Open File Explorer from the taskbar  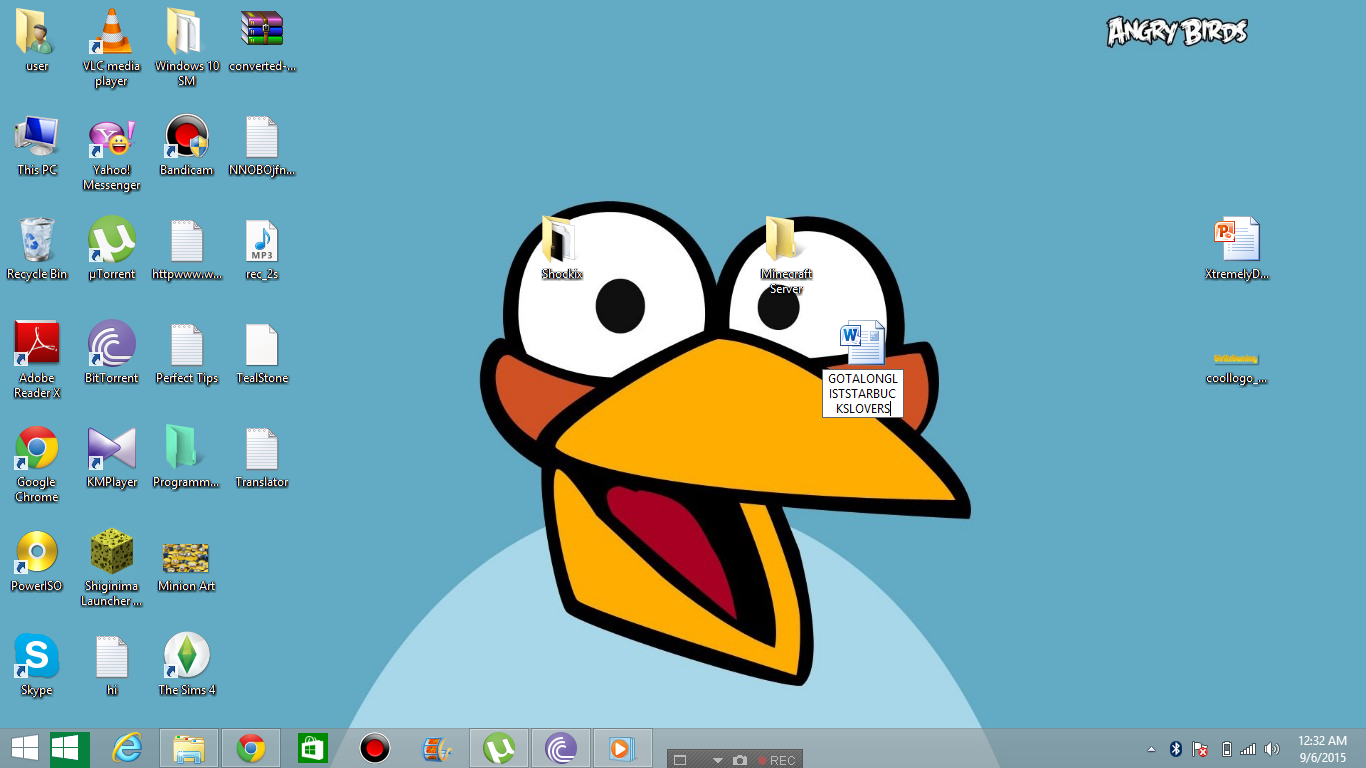pyautogui.click(x=189, y=748)
